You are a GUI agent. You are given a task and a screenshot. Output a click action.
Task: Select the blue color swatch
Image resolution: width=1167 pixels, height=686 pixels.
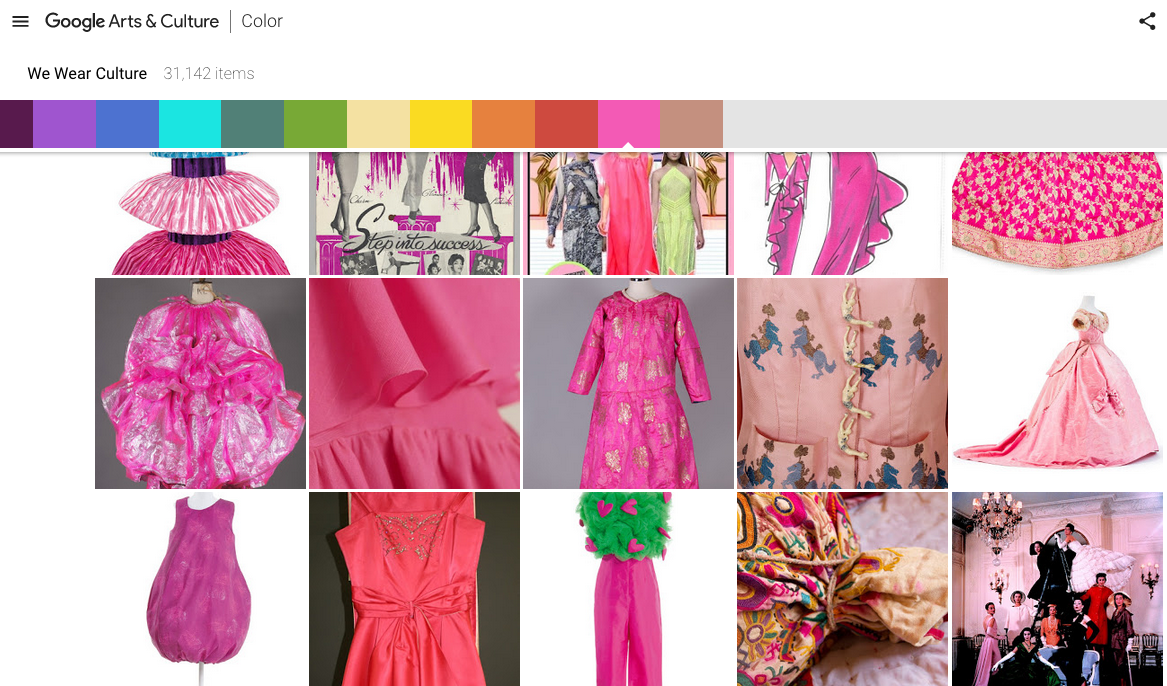pyautogui.click(x=127, y=124)
